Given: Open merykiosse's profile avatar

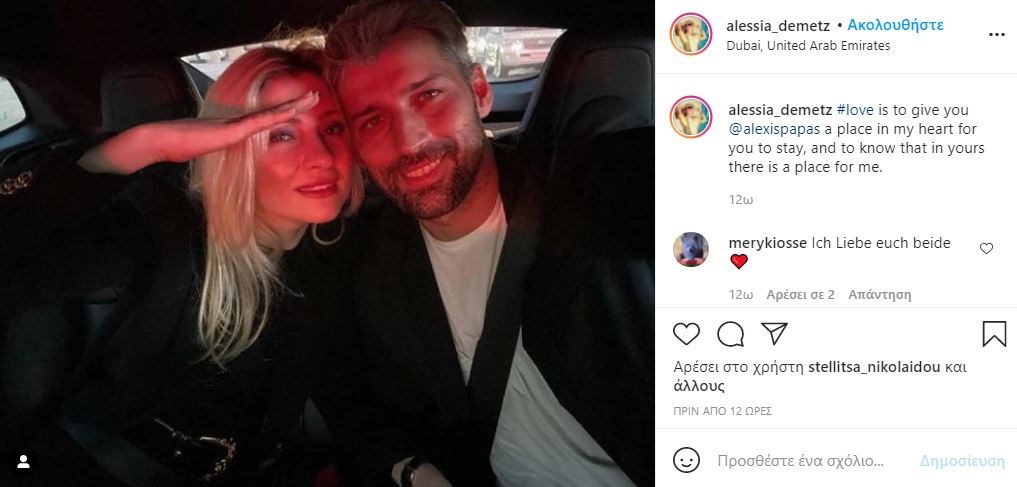Looking at the screenshot, I should pyautogui.click(x=690, y=249).
